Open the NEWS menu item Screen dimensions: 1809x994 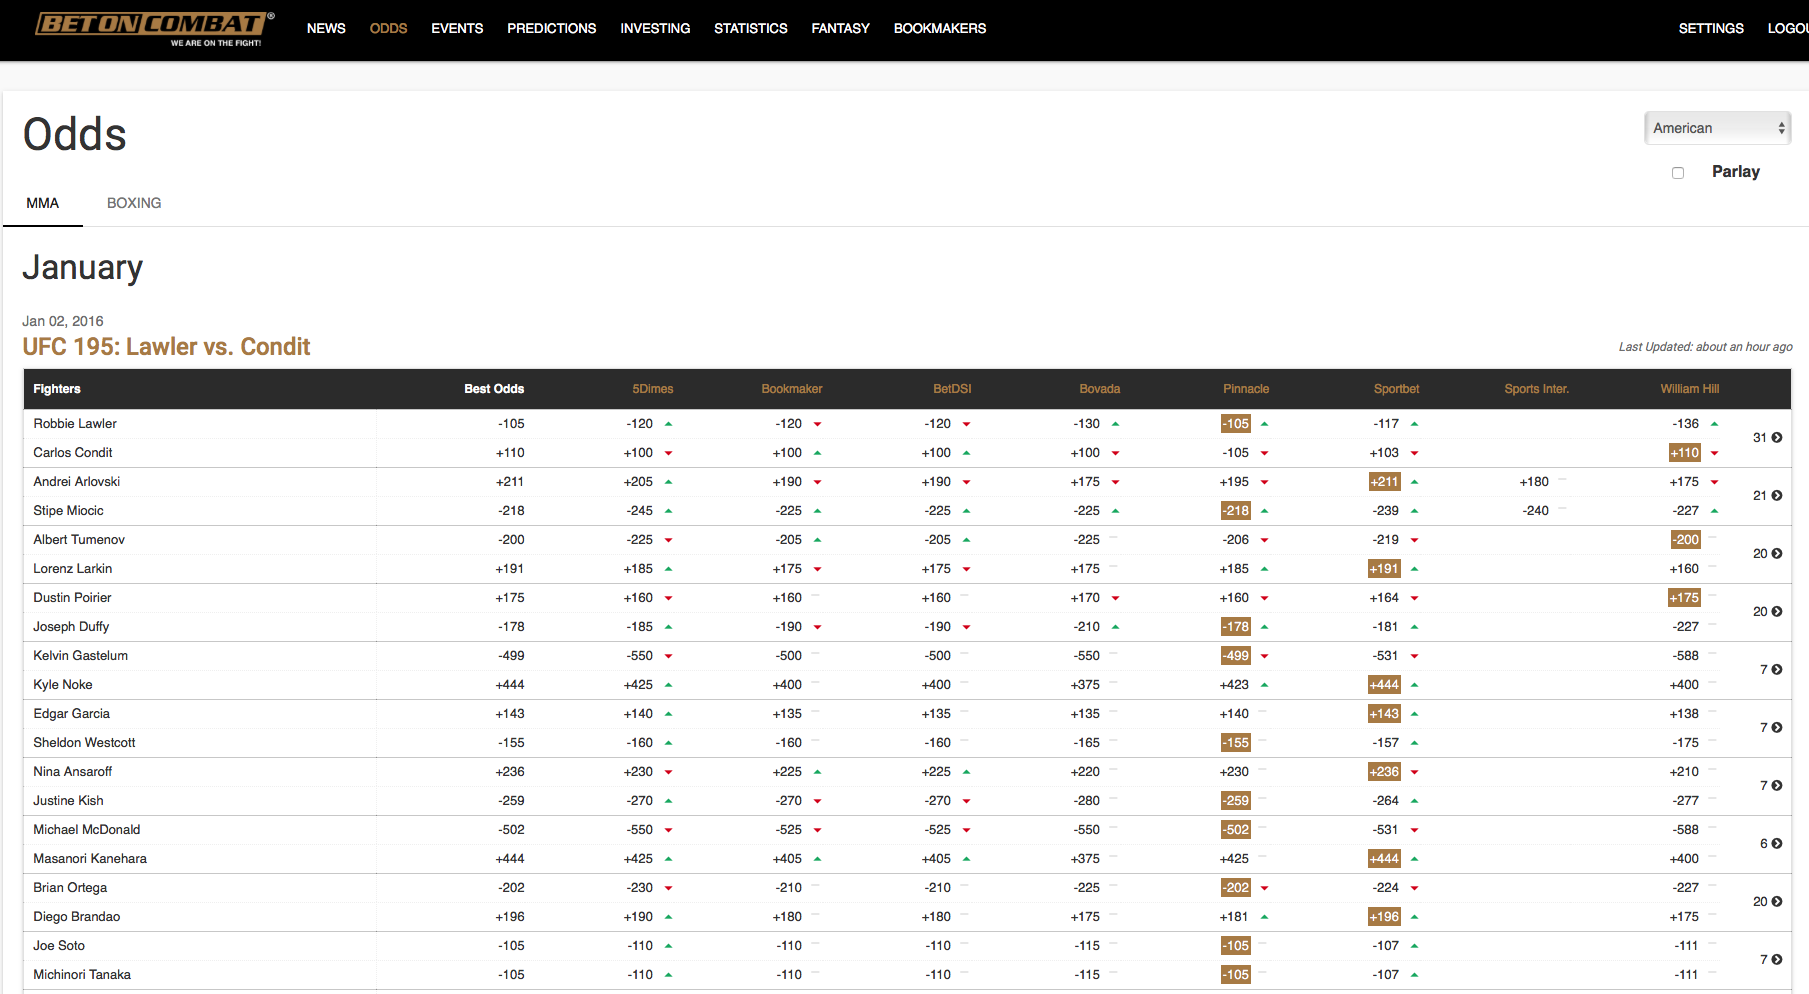[x=326, y=28]
